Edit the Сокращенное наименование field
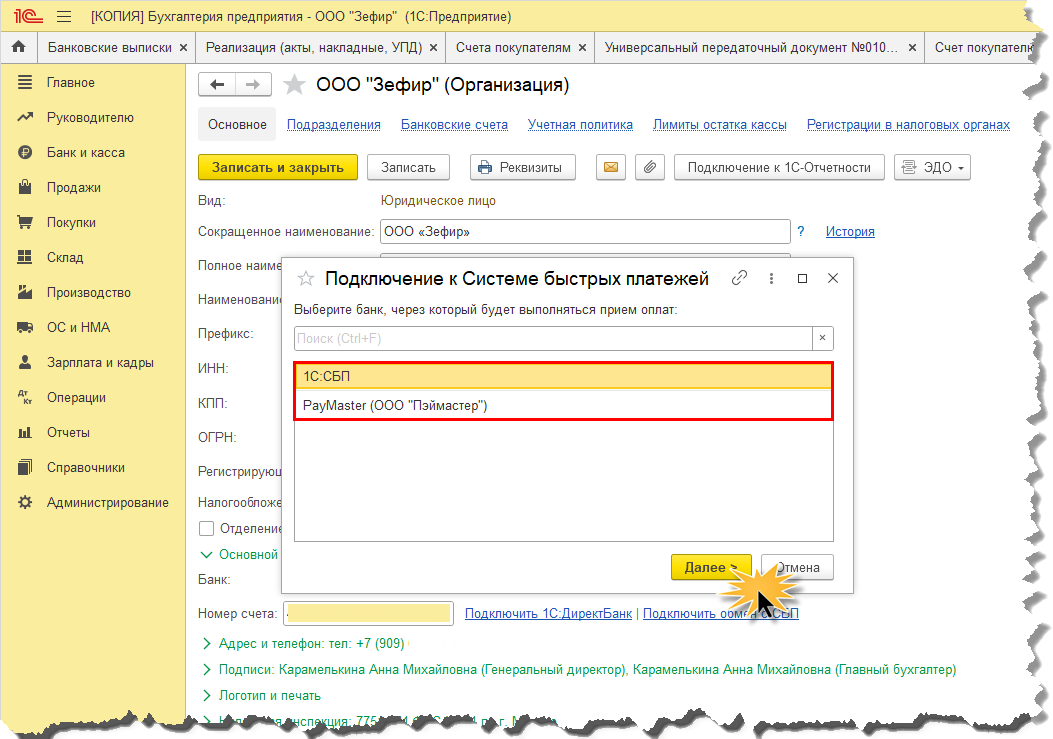Image resolution: width=1053 pixels, height=739 pixels. [585, 232]
